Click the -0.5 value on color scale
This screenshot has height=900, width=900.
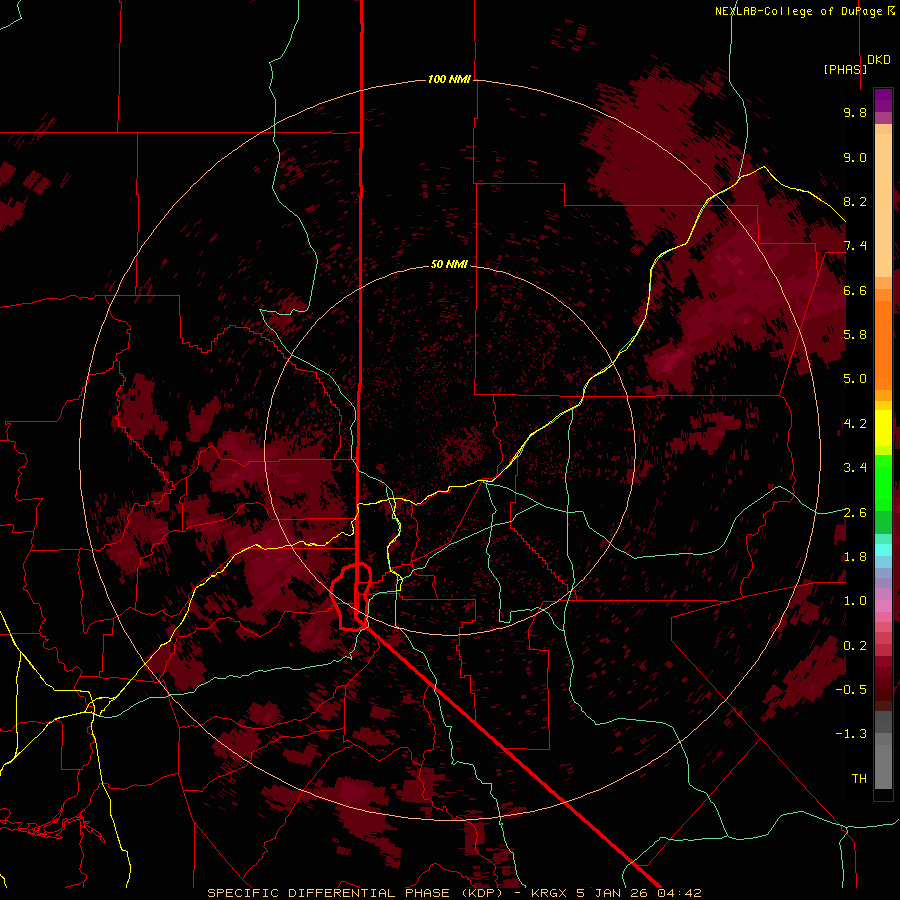851,690
